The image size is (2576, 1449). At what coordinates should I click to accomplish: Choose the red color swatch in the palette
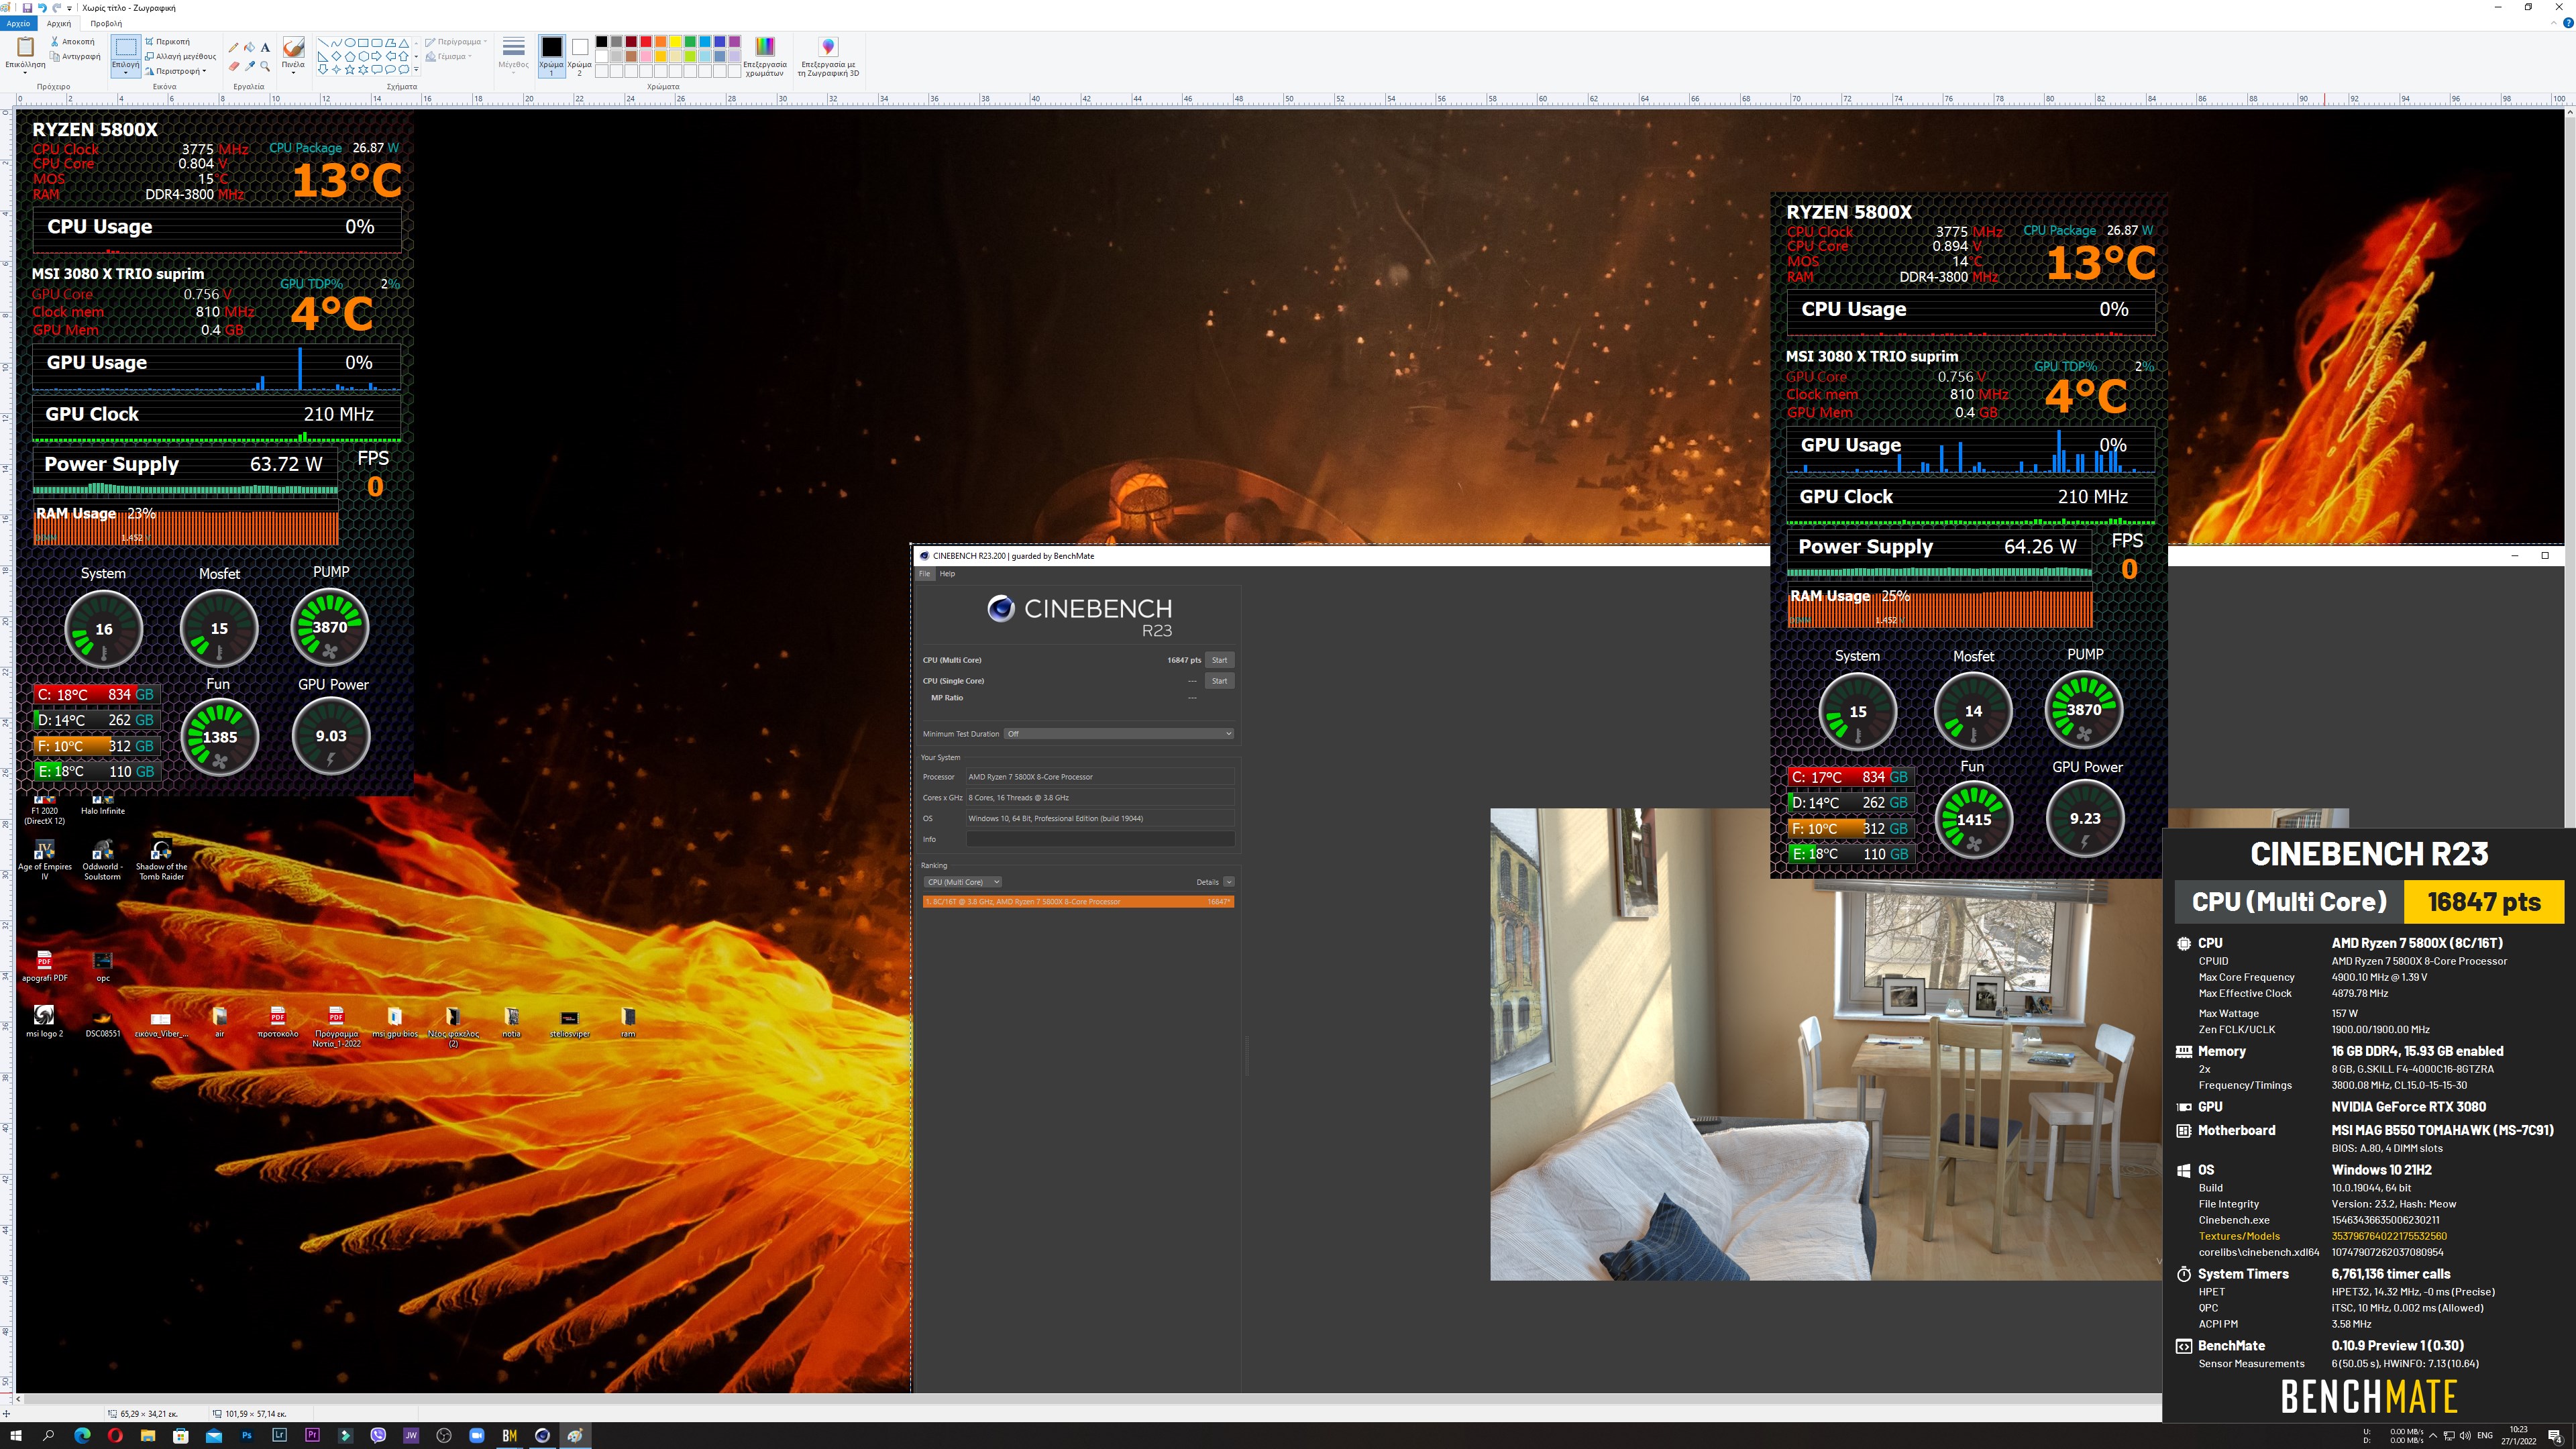(646, 41)
